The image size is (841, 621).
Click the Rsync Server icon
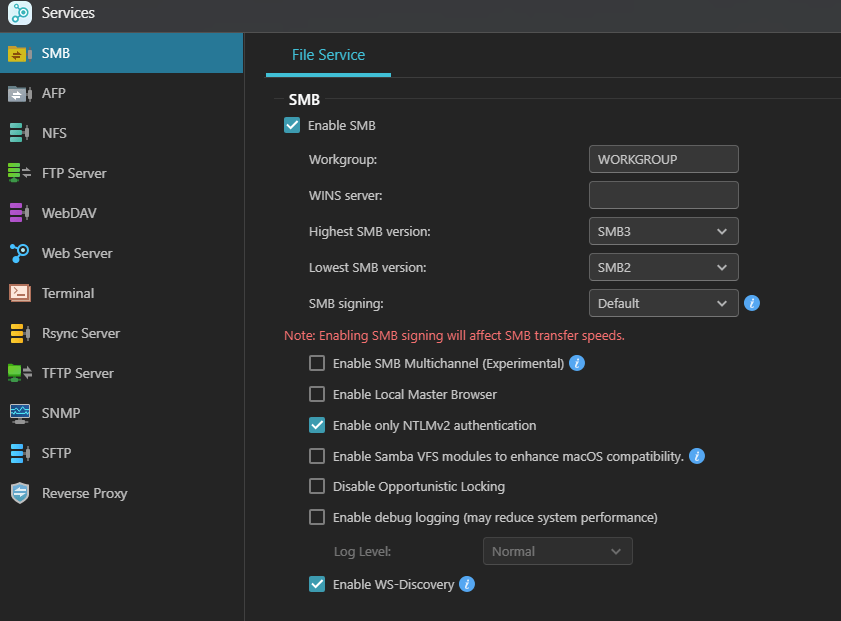20,333
